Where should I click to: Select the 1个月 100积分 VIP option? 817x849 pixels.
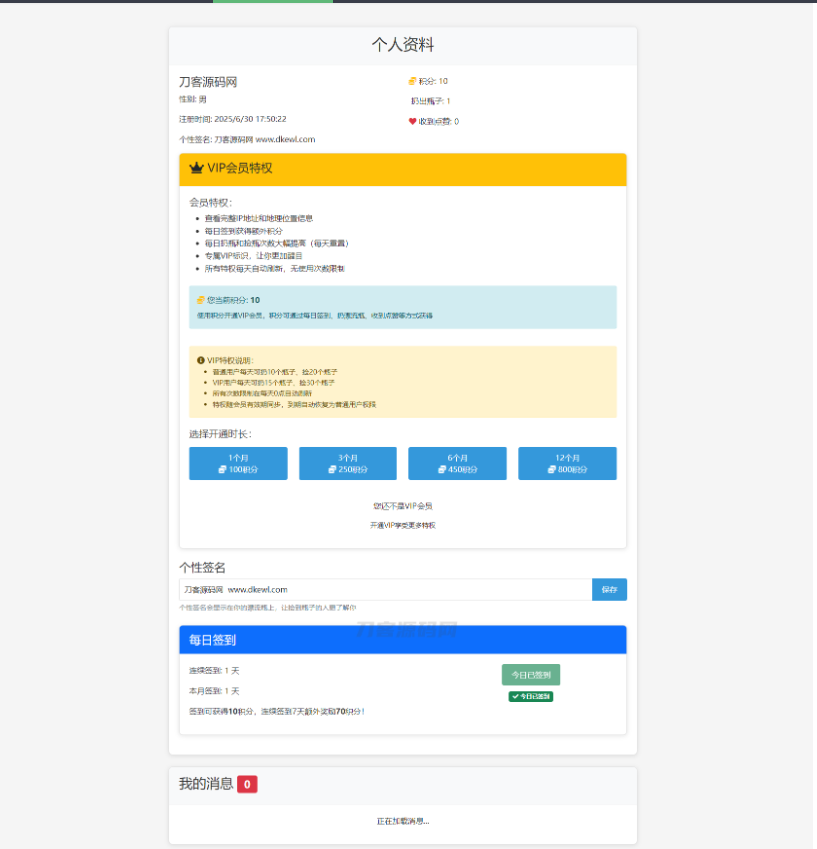coord(237,463)
